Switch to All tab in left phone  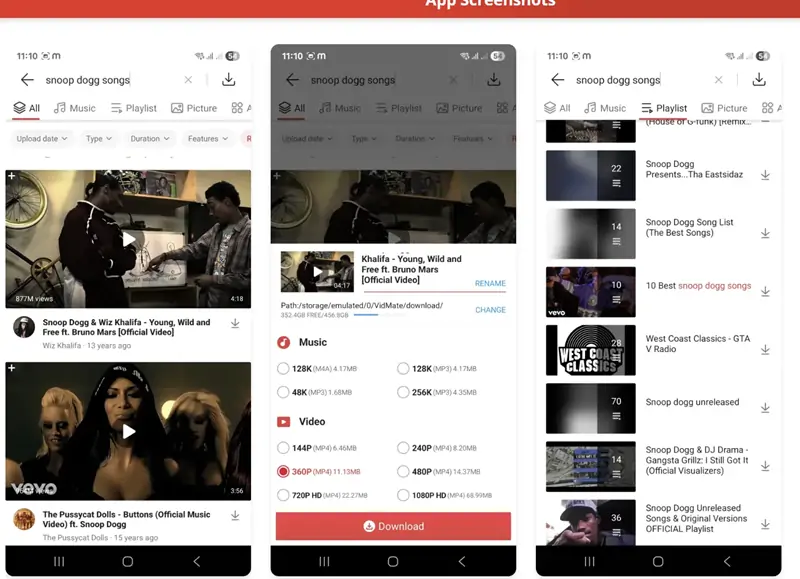tap(27, 108)
